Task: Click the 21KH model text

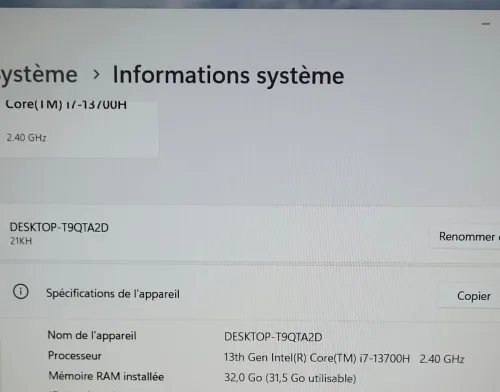Action: tap(21, 241)
